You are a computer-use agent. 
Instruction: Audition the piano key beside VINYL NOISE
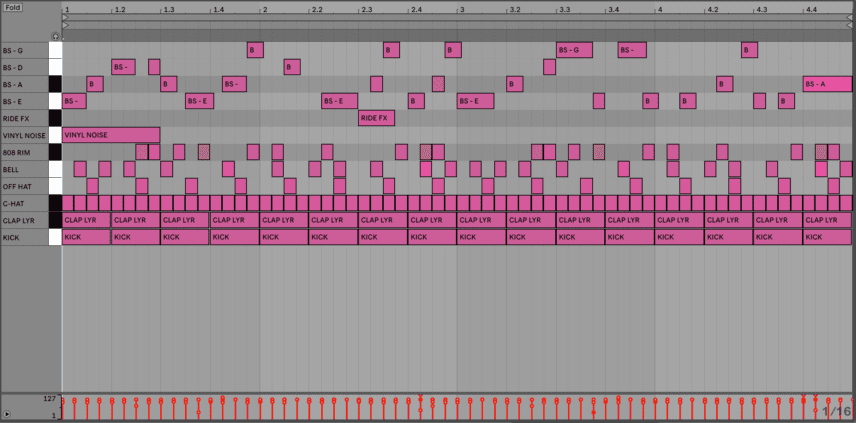click(x=55, y=136)
